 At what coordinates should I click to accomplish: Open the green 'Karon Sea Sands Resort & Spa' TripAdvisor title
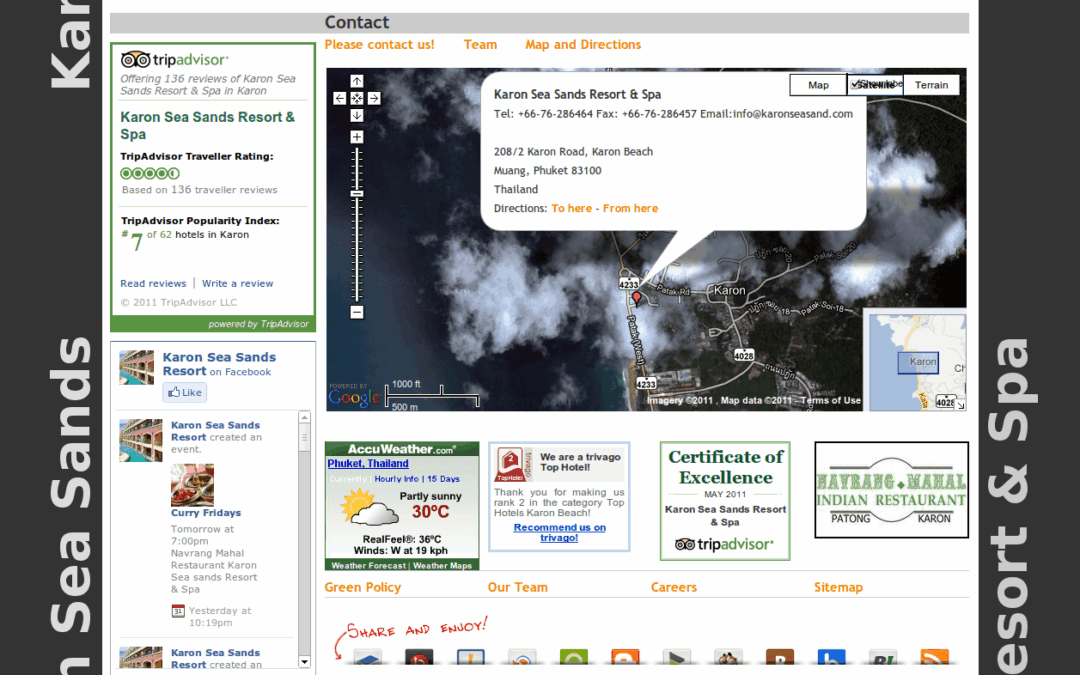pyautogui.click(x=207, y=125)
